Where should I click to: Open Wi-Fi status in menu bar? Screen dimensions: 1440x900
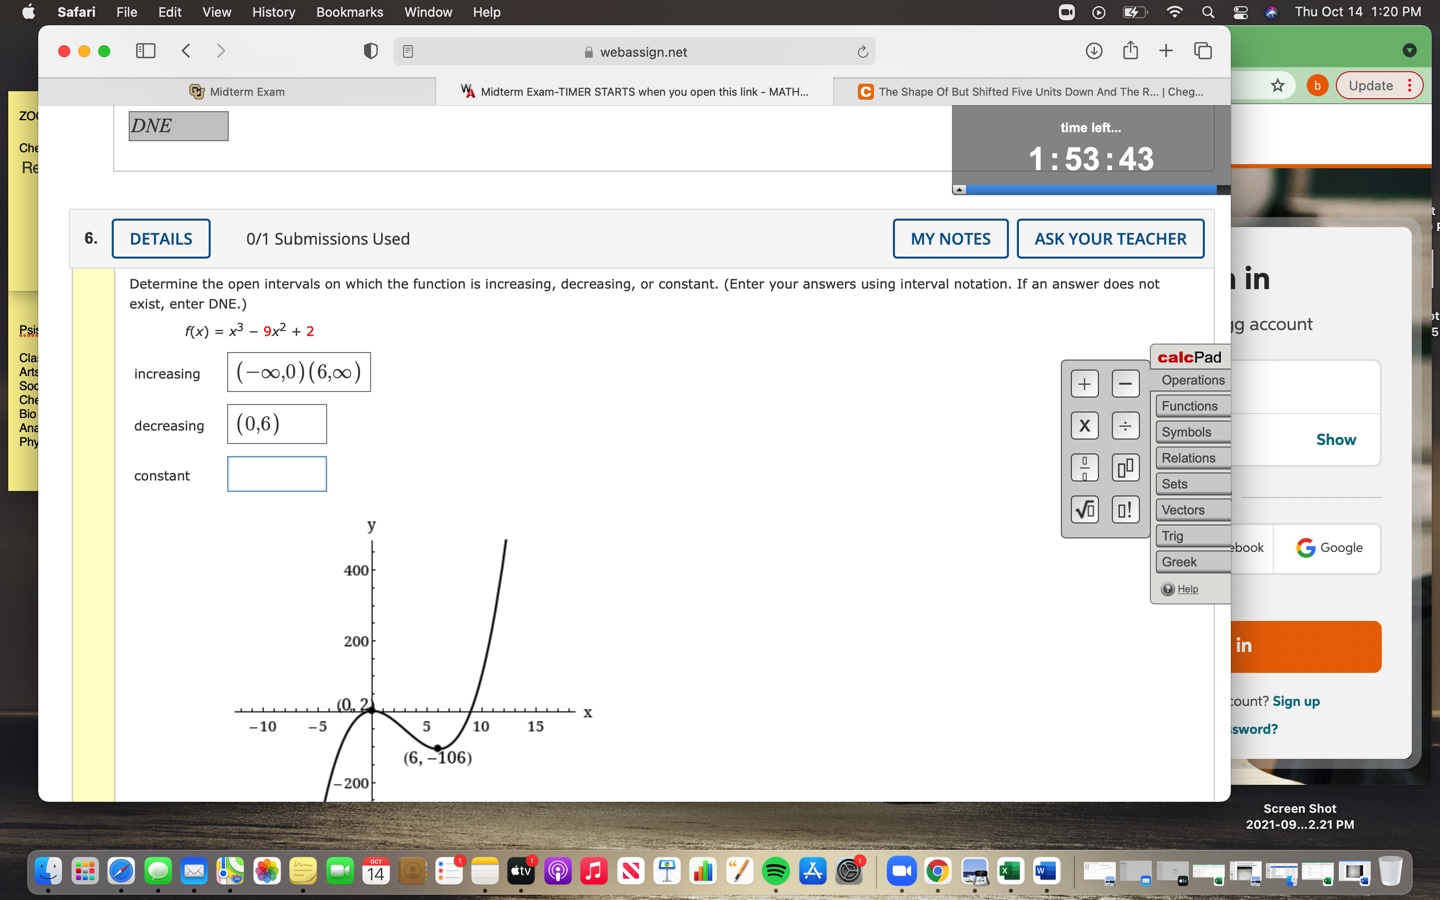[1175, 12]
